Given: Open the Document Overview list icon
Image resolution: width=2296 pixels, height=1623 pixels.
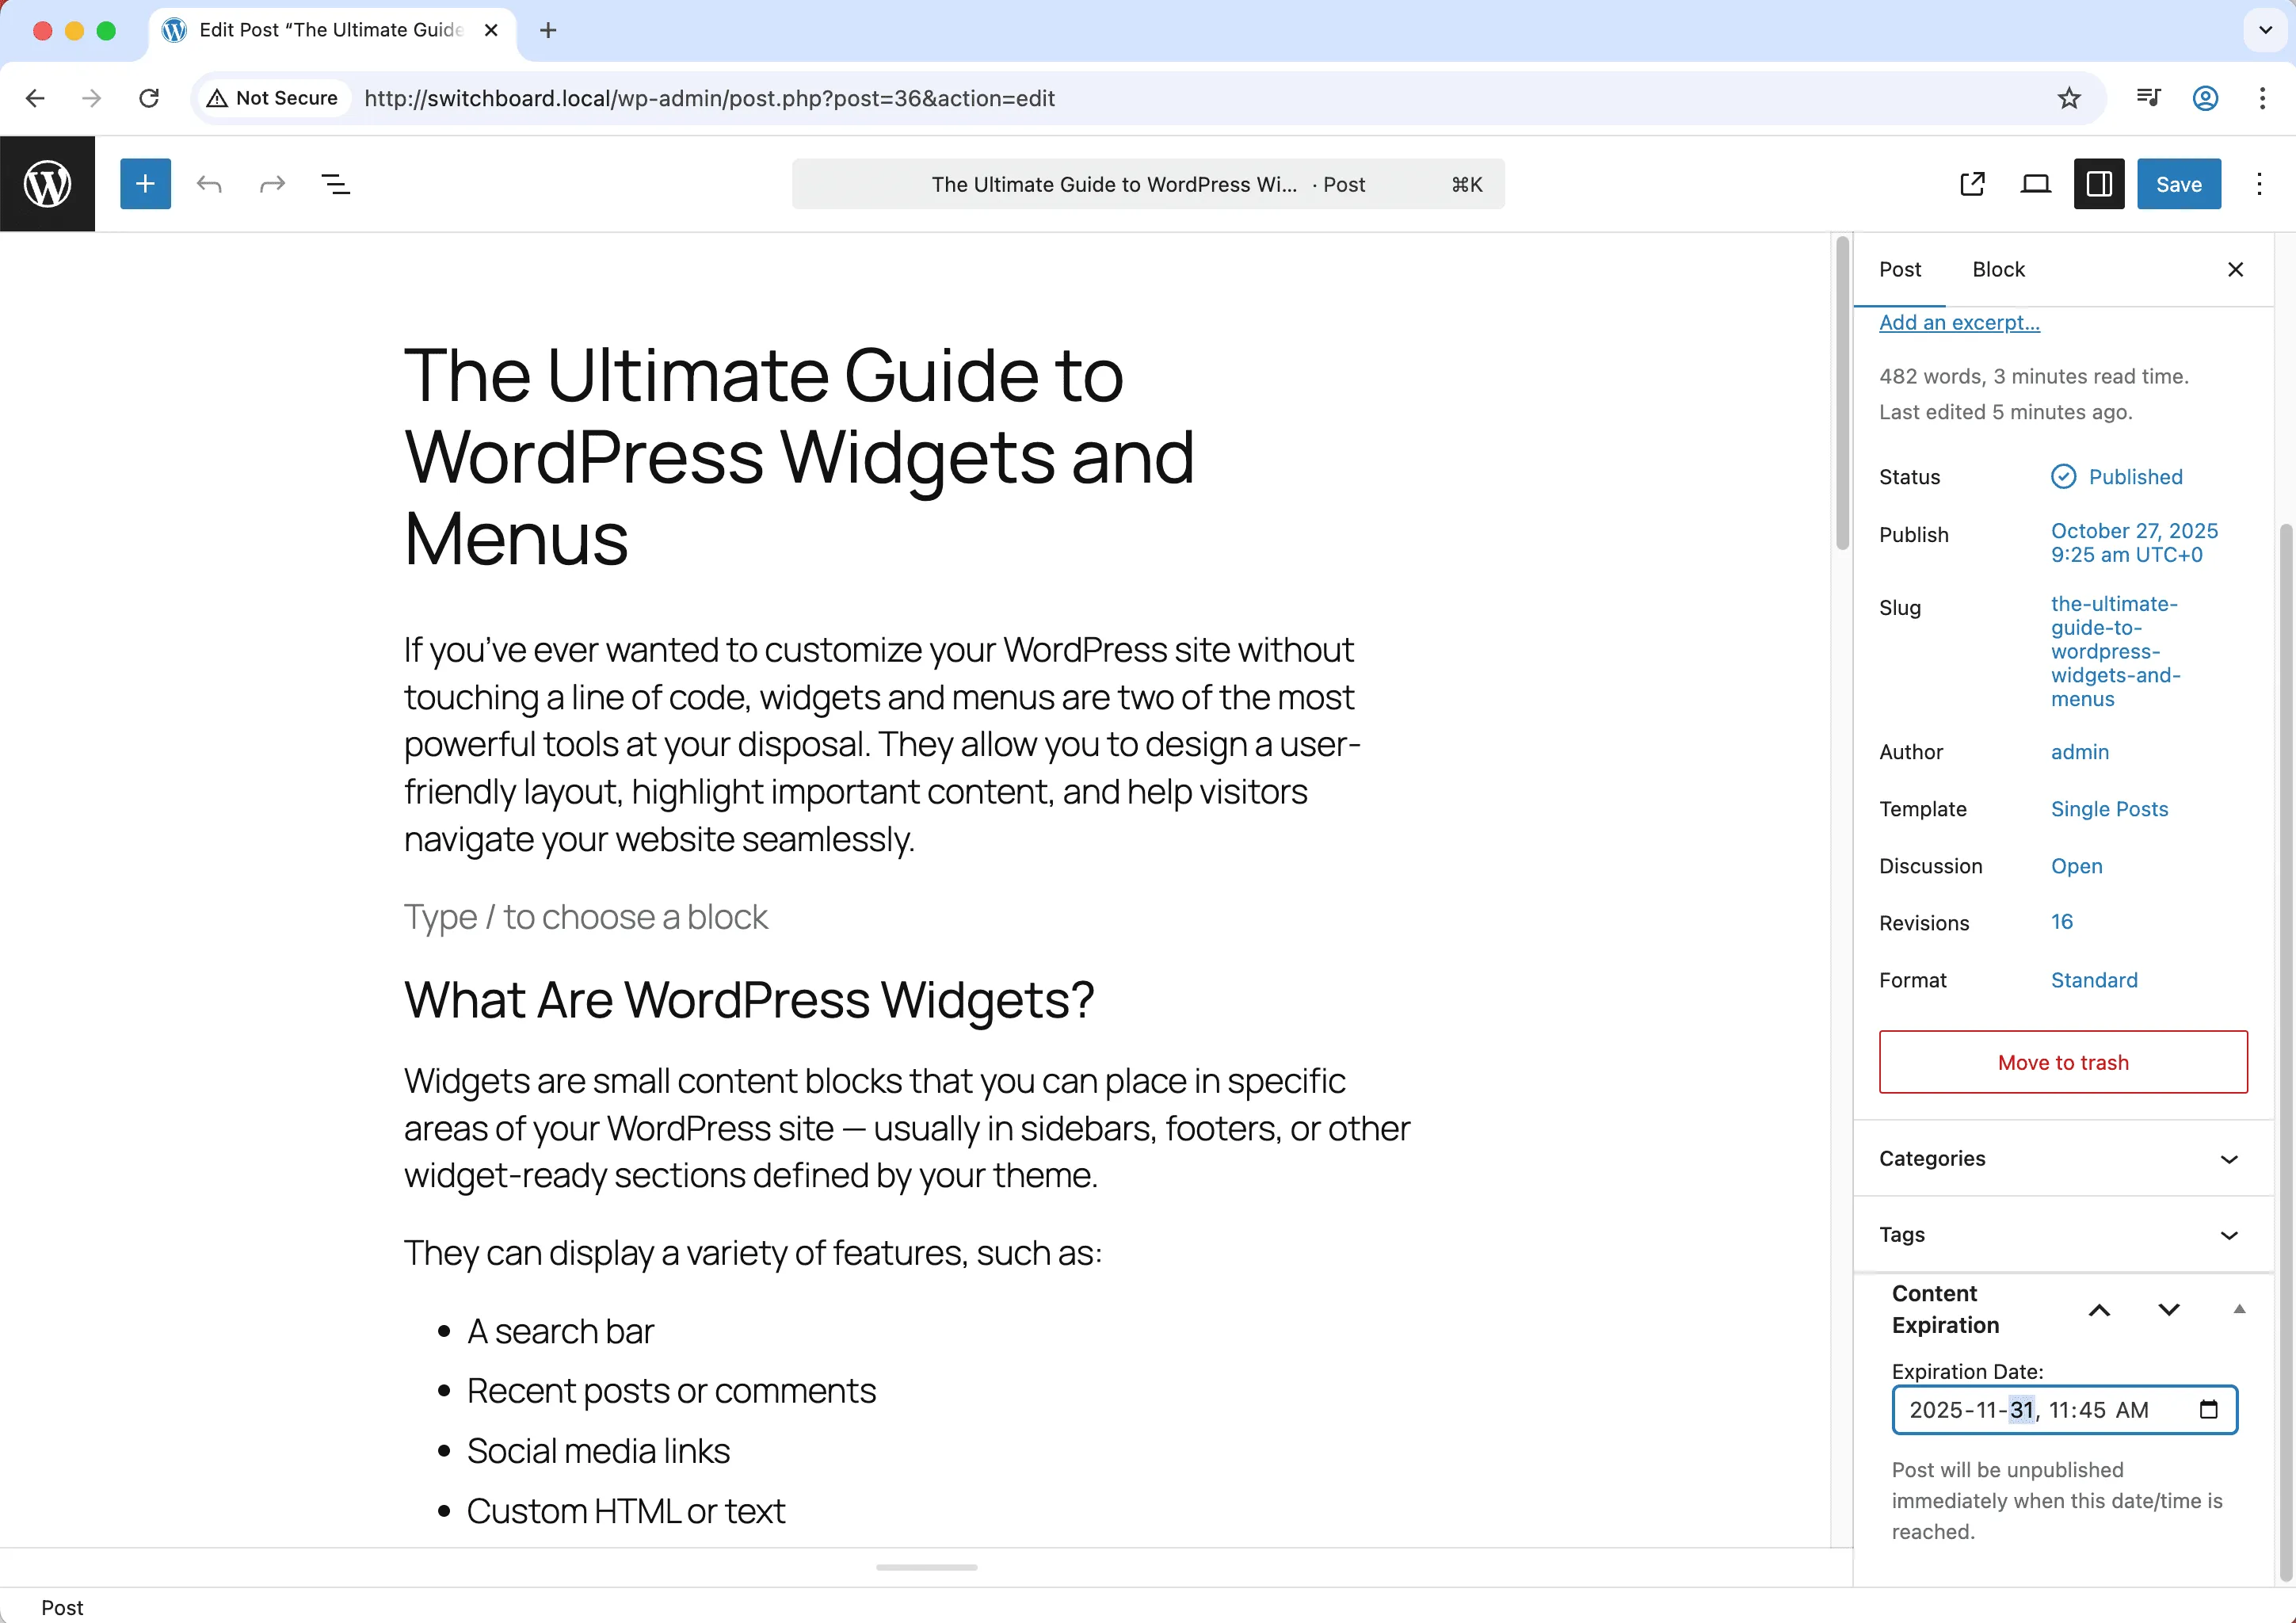Looking at the screenshot, I should pyautogui.click(x=336, y=184).
